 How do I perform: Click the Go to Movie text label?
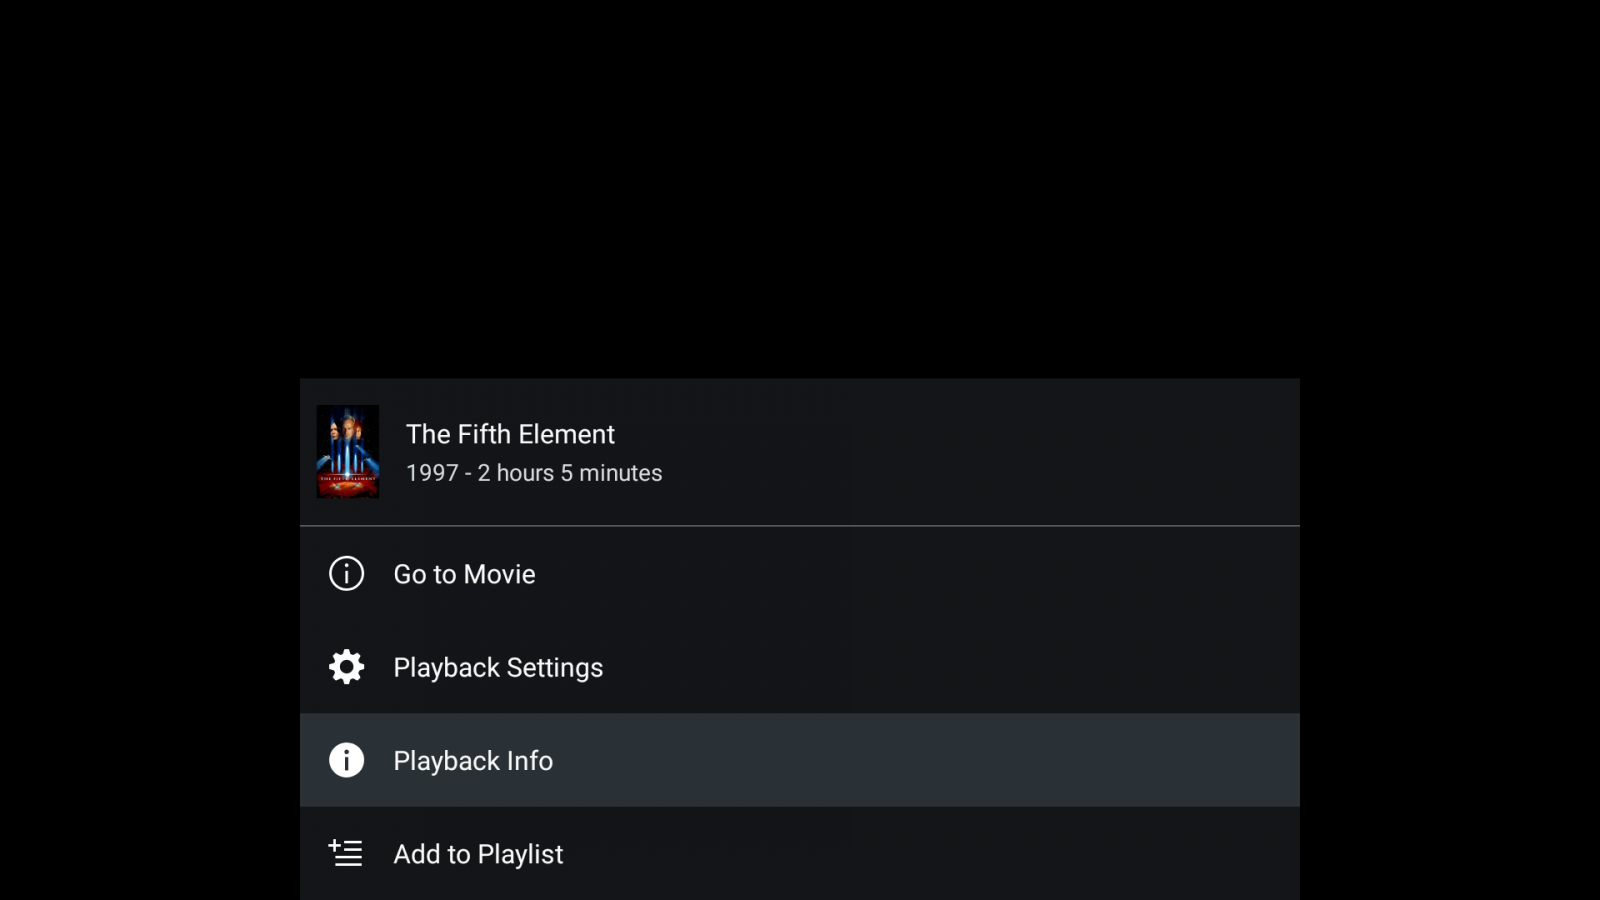point(464,574)
